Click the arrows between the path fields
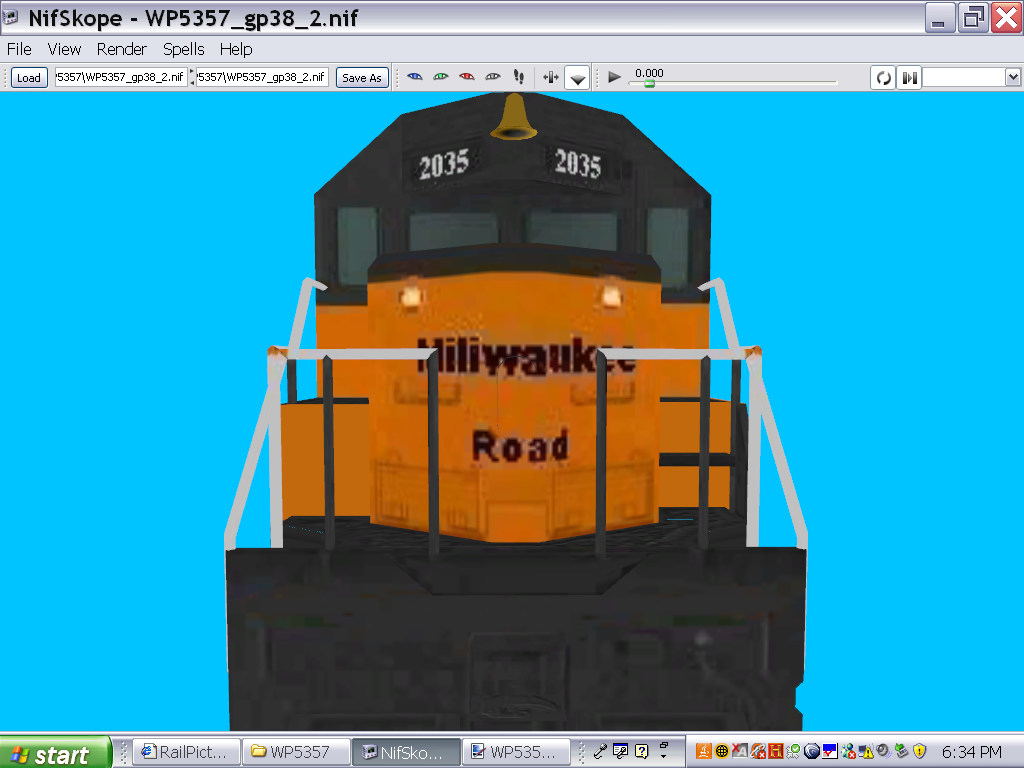The width and height of the screenshot is (1024, 768). pos(192,77)
